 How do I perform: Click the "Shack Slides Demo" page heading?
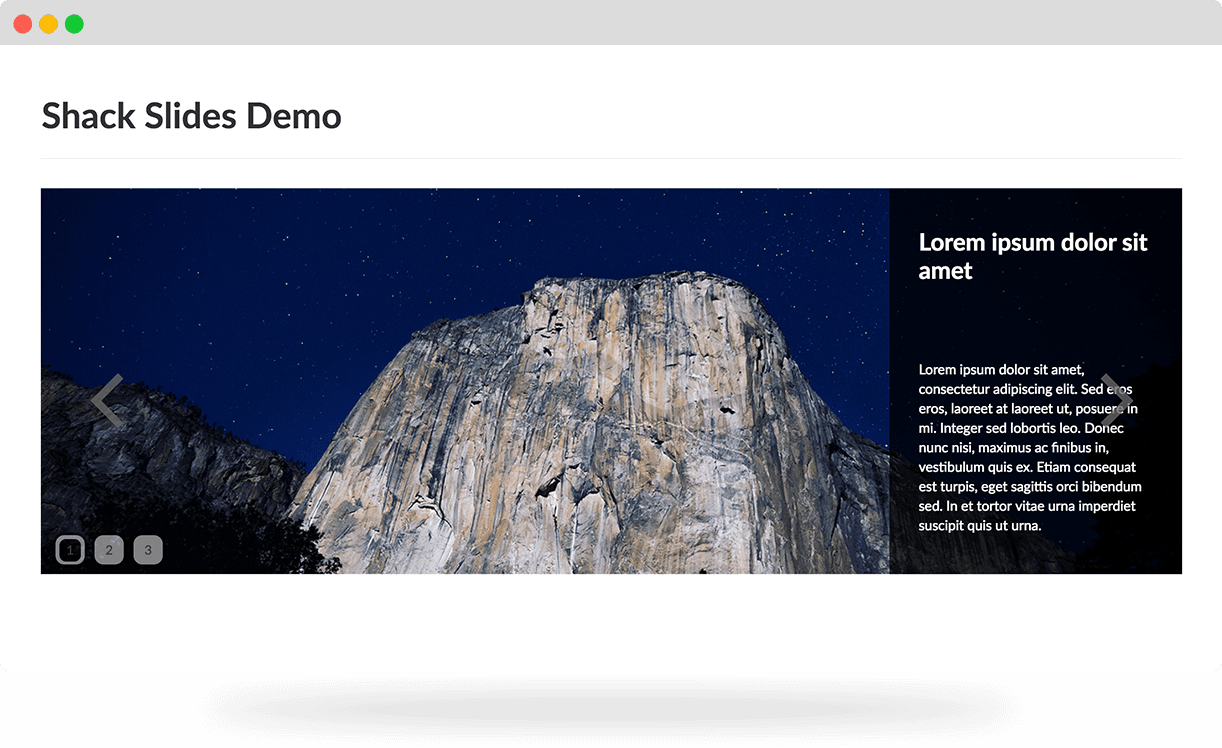(191, 116)
